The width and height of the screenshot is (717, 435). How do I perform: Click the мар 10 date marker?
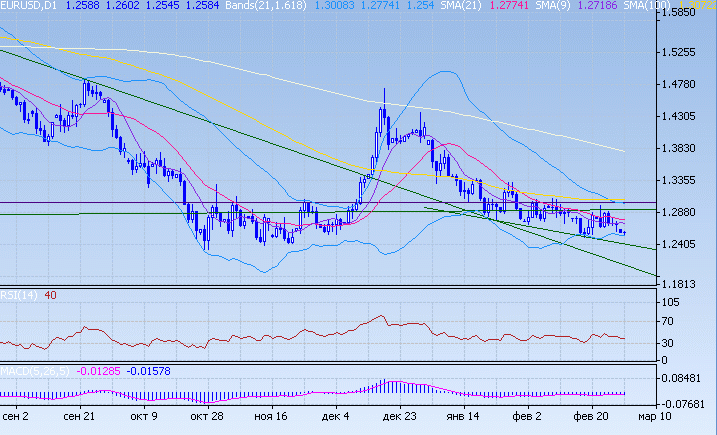click(655, 416)
